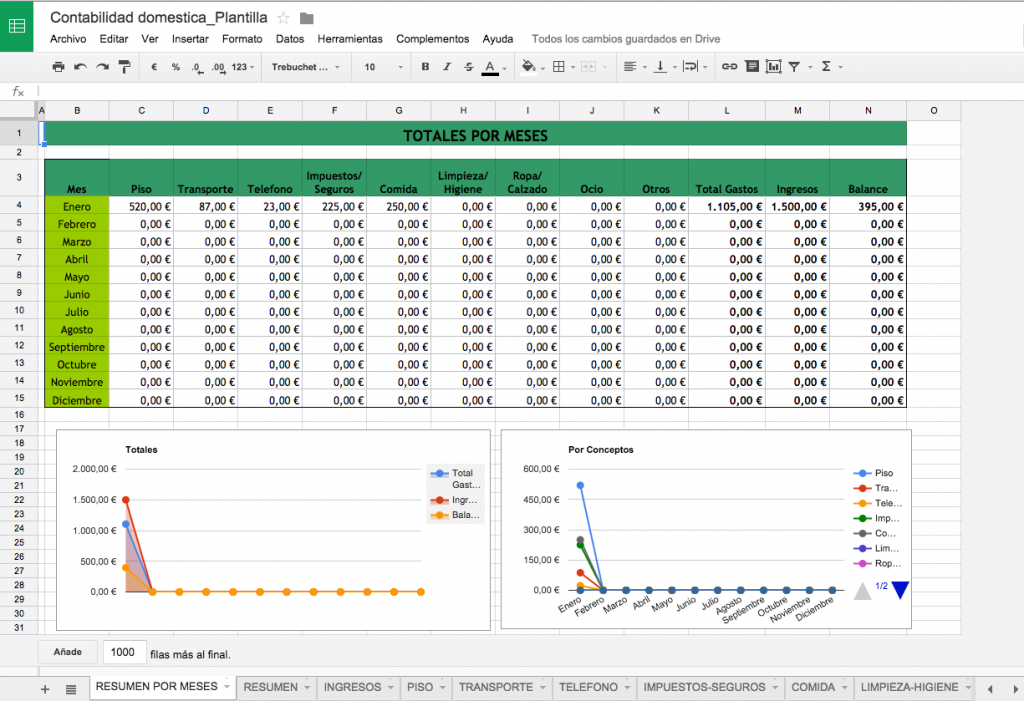Select the paint format tool

124,67
